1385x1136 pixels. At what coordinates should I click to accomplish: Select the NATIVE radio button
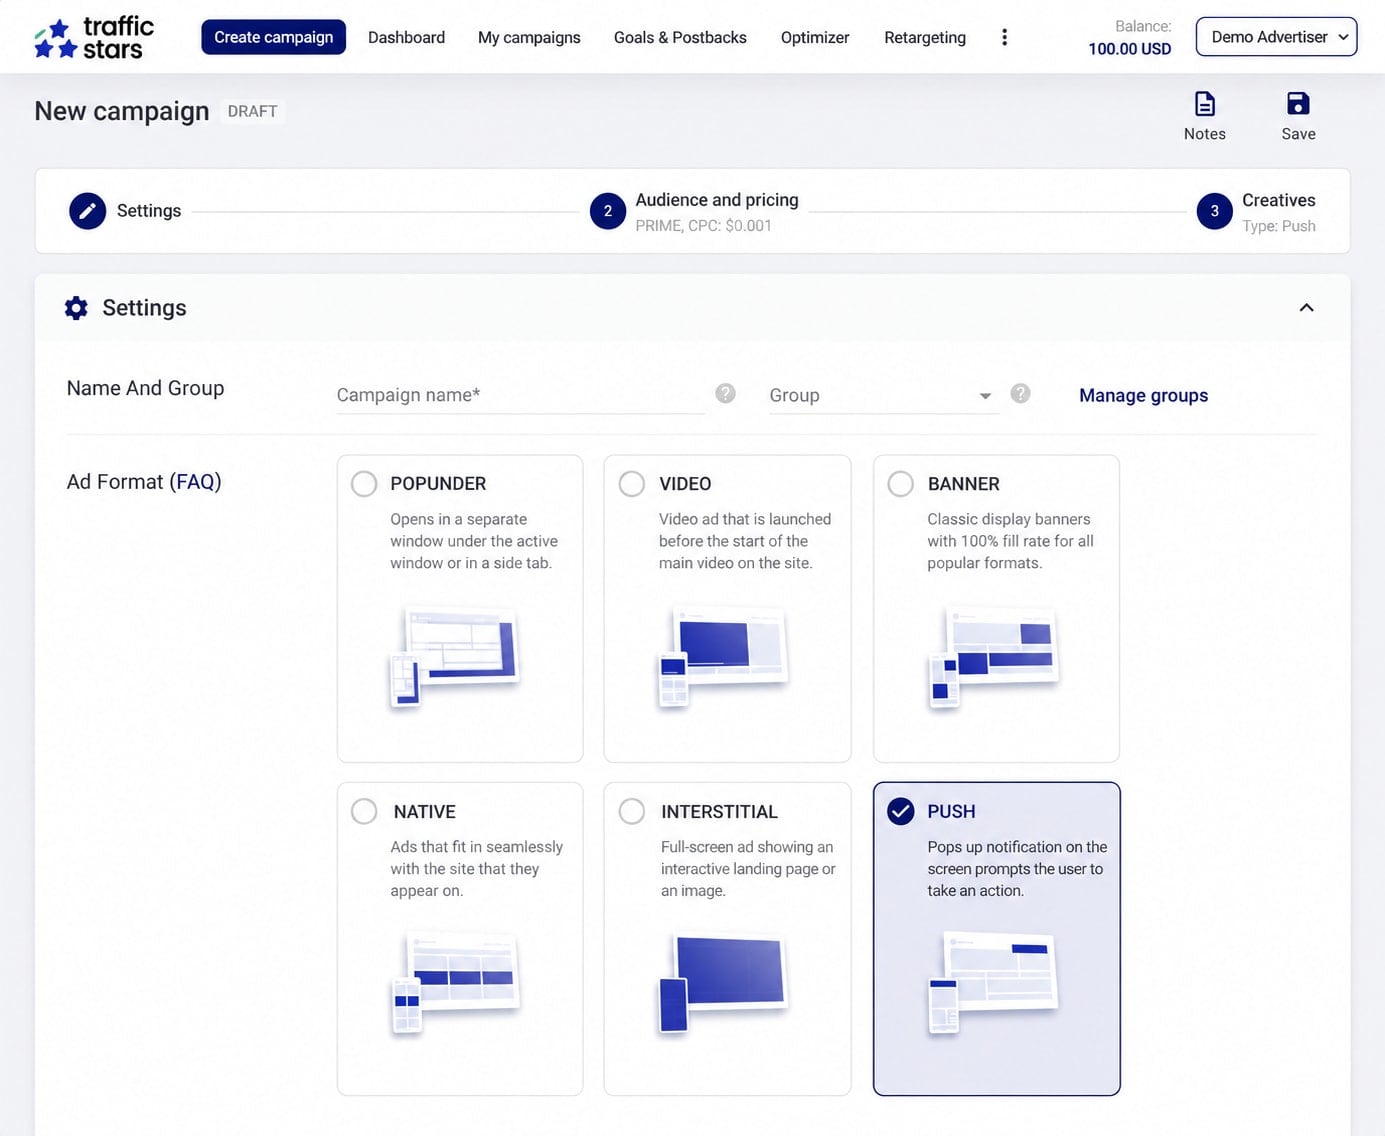[364, 811]
